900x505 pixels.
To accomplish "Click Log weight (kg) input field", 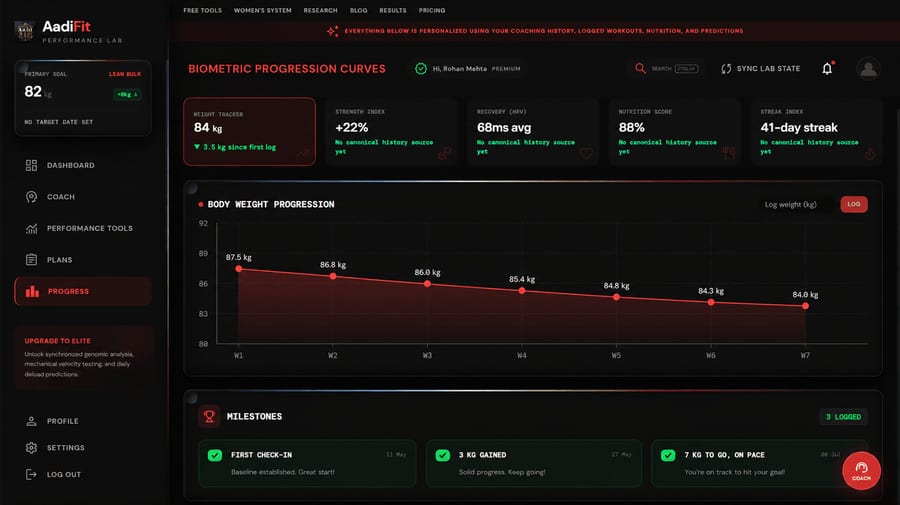I will (795, 204).
